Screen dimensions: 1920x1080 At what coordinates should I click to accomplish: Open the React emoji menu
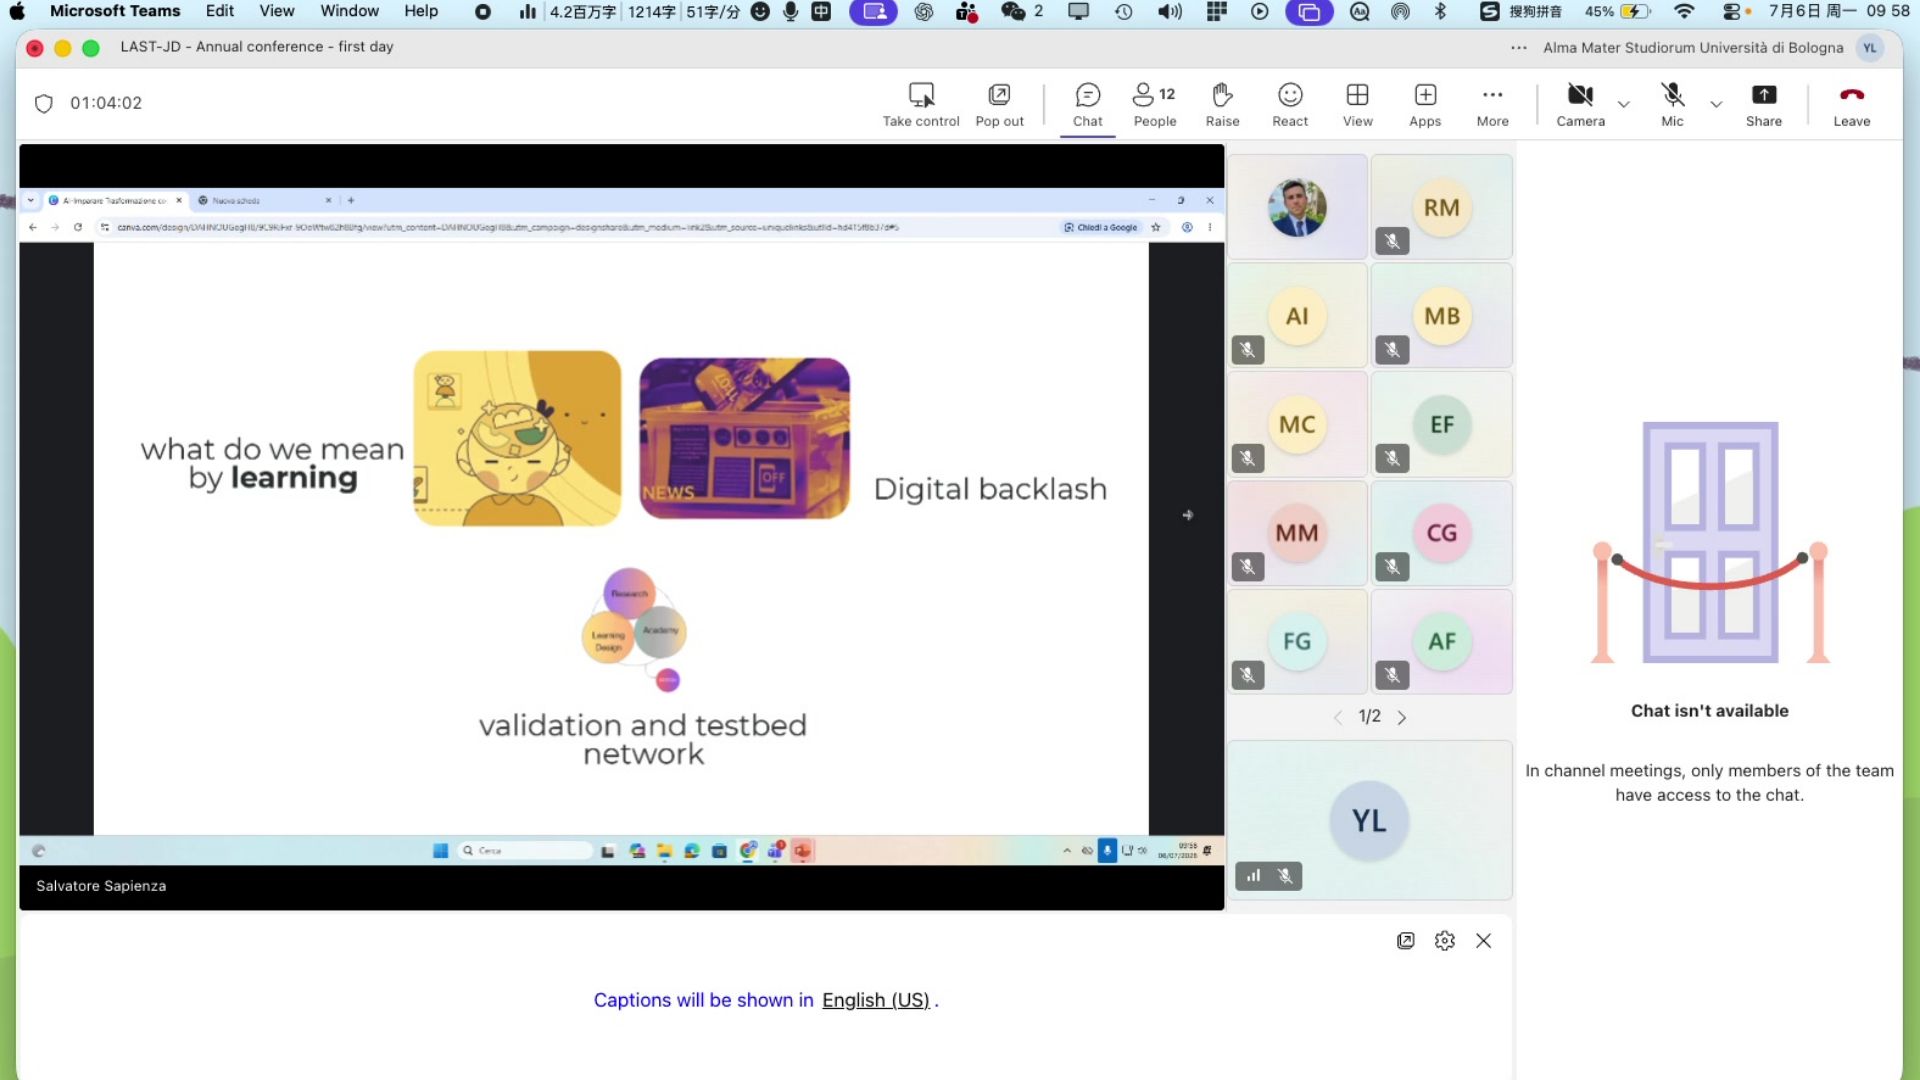pyautogui.click(x=1290, y=105)
